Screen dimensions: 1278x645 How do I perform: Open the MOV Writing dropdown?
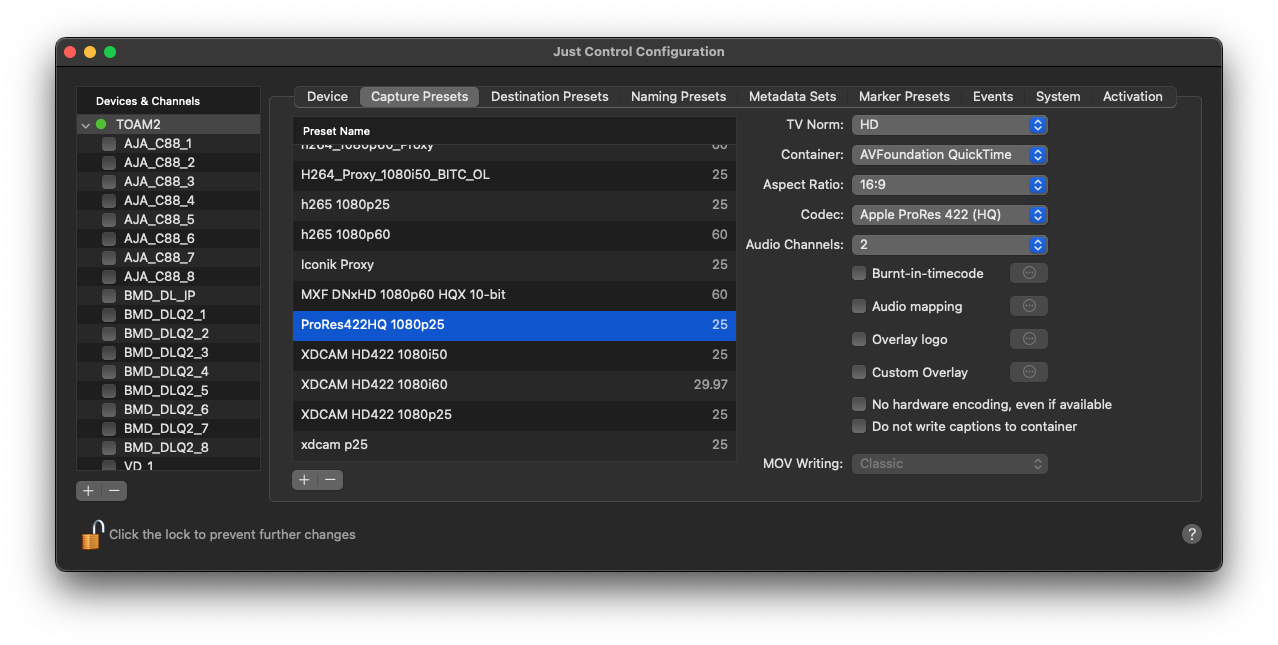(x=949, y=464)
